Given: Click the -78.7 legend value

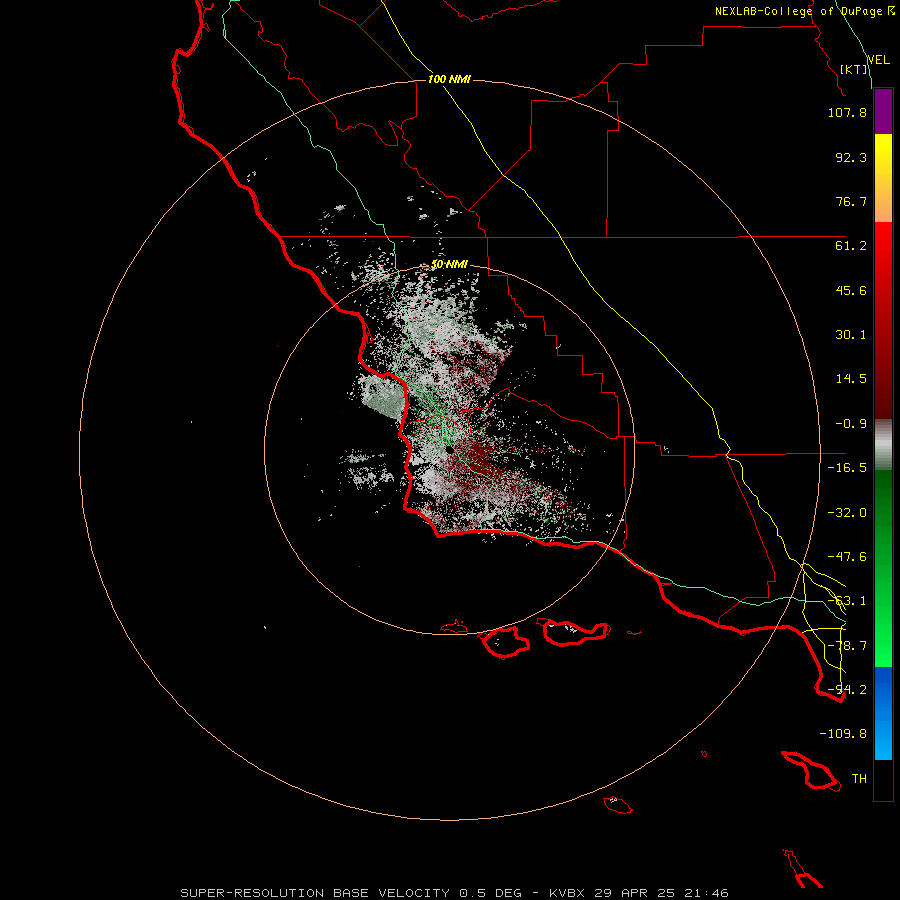Looking at the screenshot, I should pos(847,646).
